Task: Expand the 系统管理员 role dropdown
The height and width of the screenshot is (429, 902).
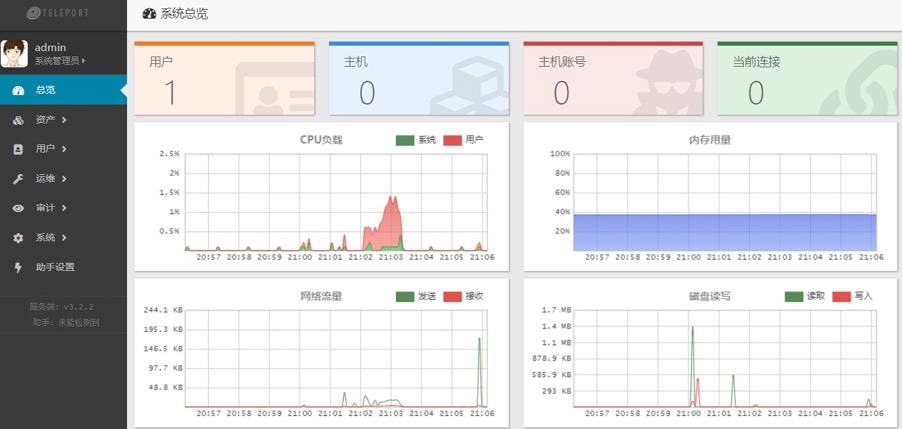Action: tap(60, 60)
